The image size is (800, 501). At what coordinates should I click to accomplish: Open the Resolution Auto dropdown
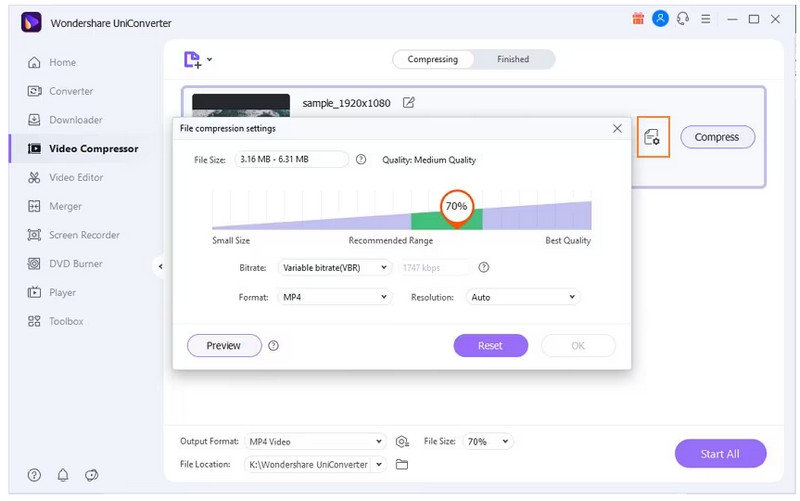[522, 297]
